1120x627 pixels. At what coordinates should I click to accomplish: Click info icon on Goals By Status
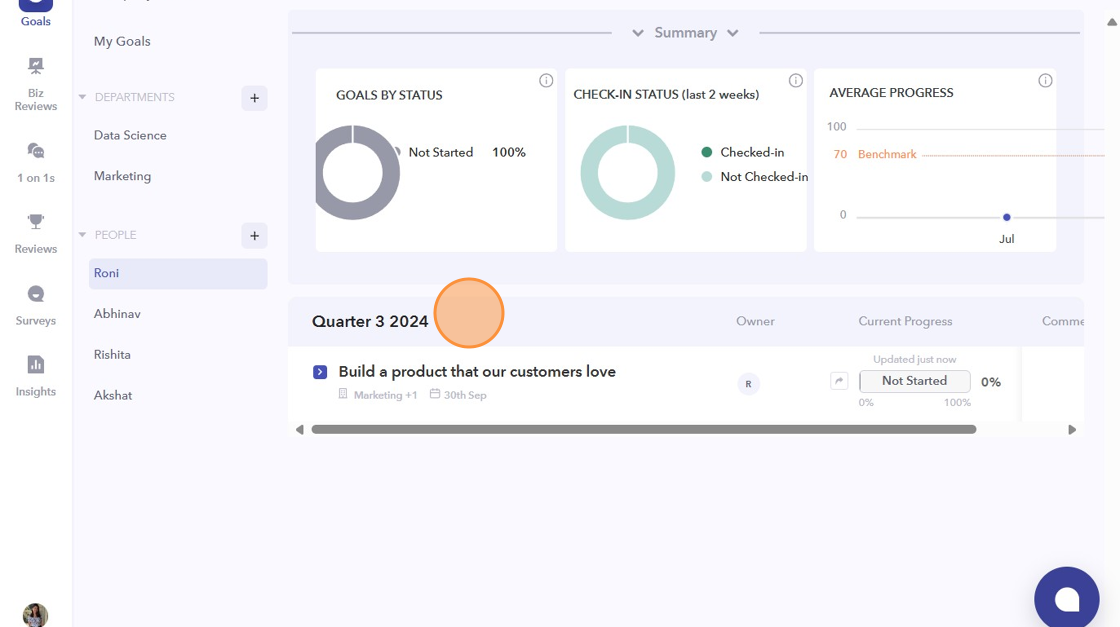click(546, 81)
